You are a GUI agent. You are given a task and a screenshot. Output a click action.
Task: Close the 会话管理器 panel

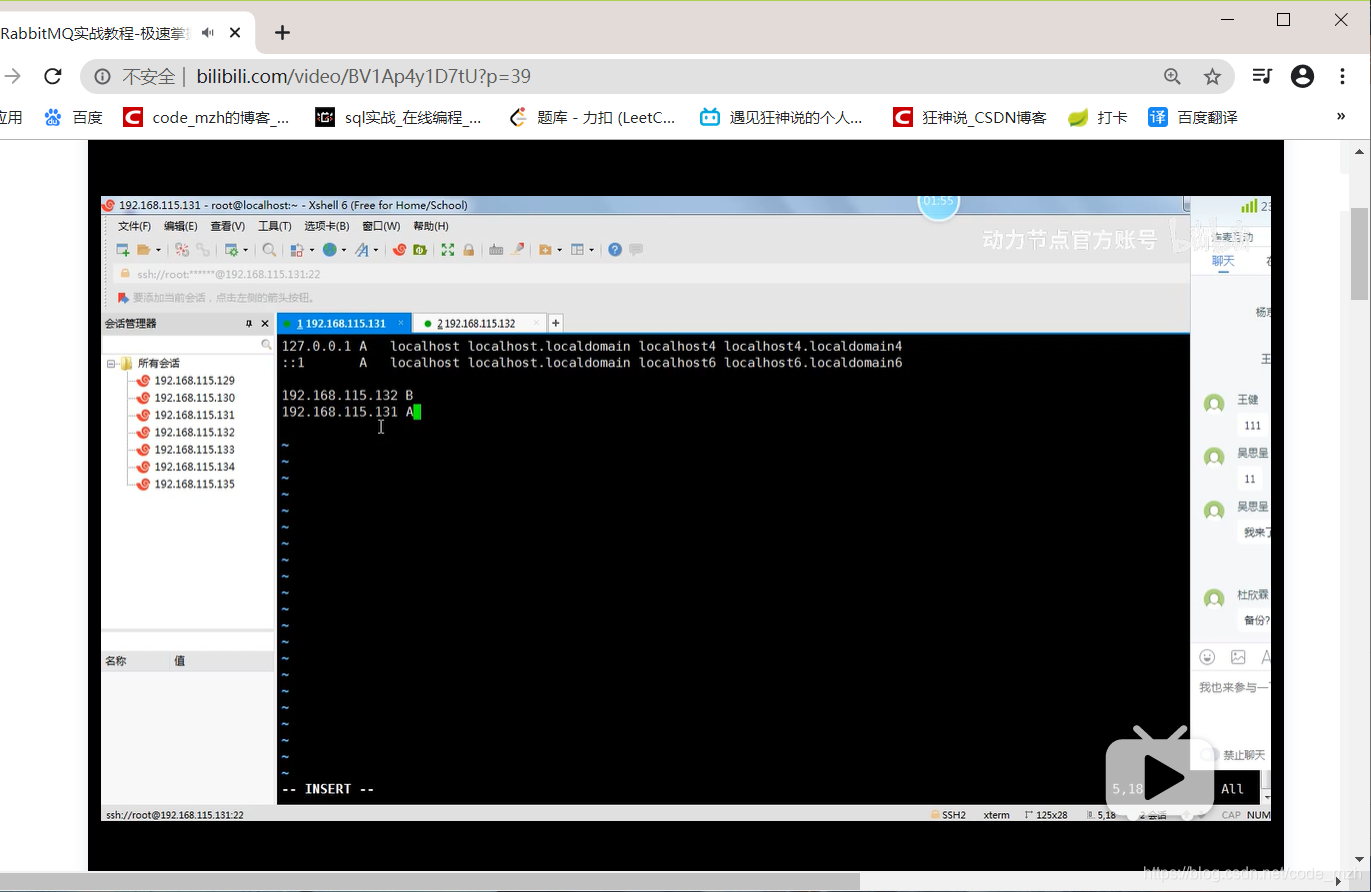[265, 324]
